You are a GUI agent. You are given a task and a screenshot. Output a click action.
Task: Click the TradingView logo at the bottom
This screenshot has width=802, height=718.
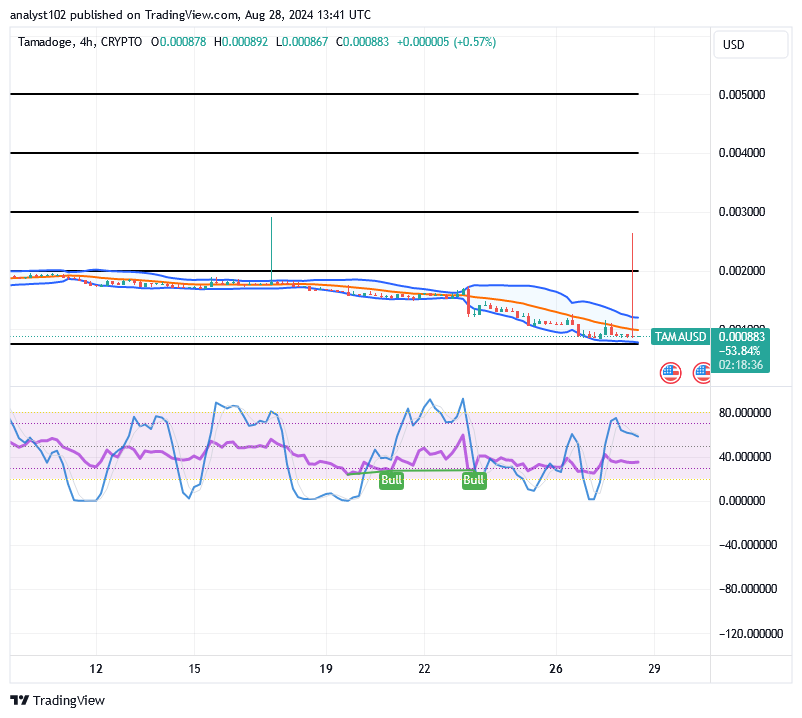point(57,700)
